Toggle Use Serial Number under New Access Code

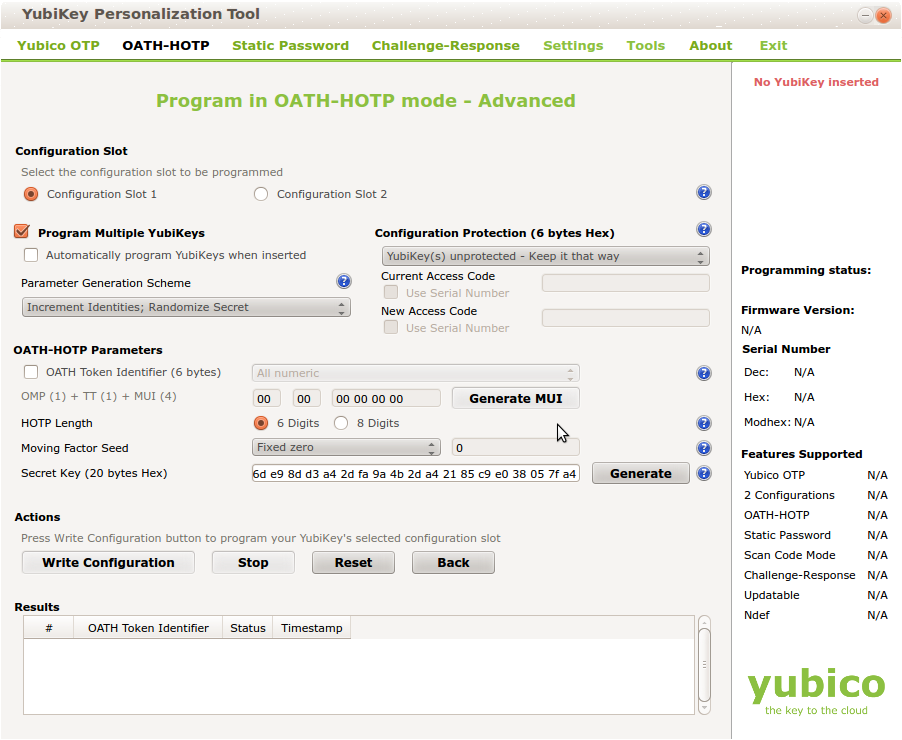[391, 327]
